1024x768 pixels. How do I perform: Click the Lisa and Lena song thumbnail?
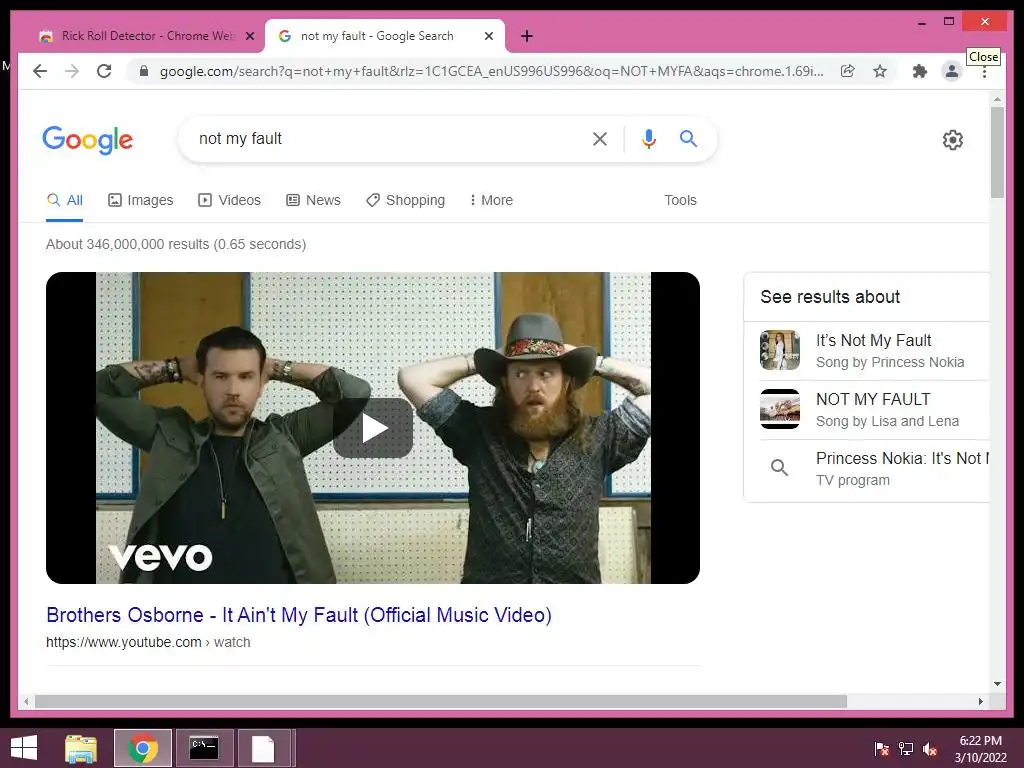(780, 409)
